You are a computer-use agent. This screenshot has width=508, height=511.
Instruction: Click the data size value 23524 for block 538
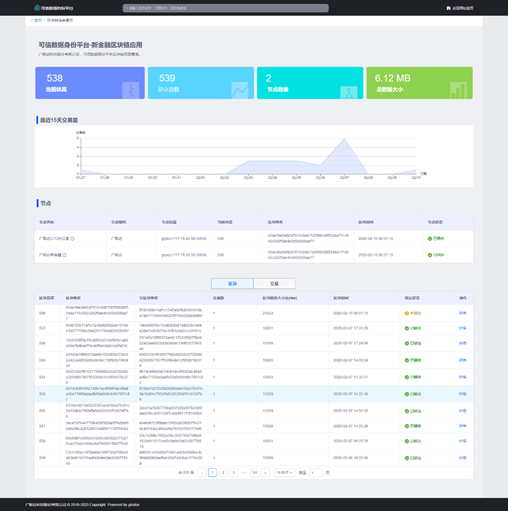tap(268, 313)
